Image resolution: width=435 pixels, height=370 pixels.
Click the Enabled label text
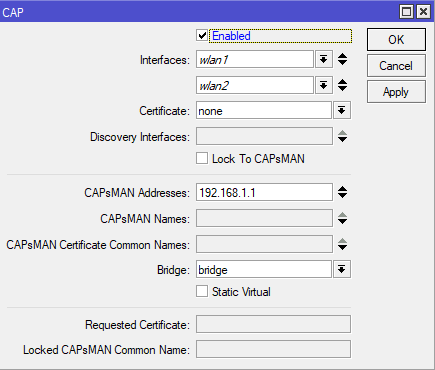pos(231,36)
